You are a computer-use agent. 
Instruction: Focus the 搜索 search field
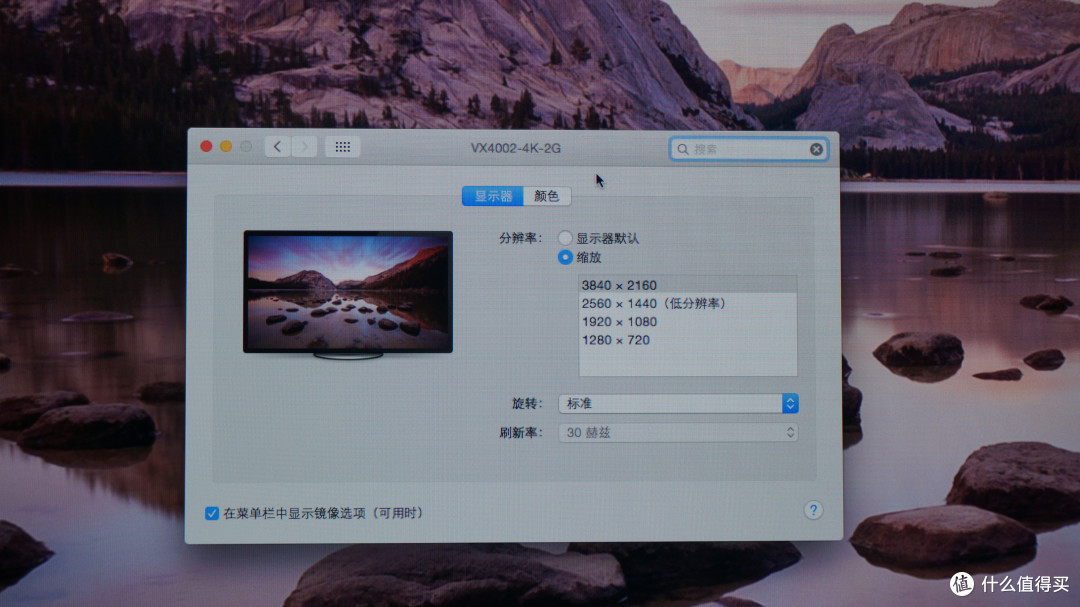tap(749, 149)
